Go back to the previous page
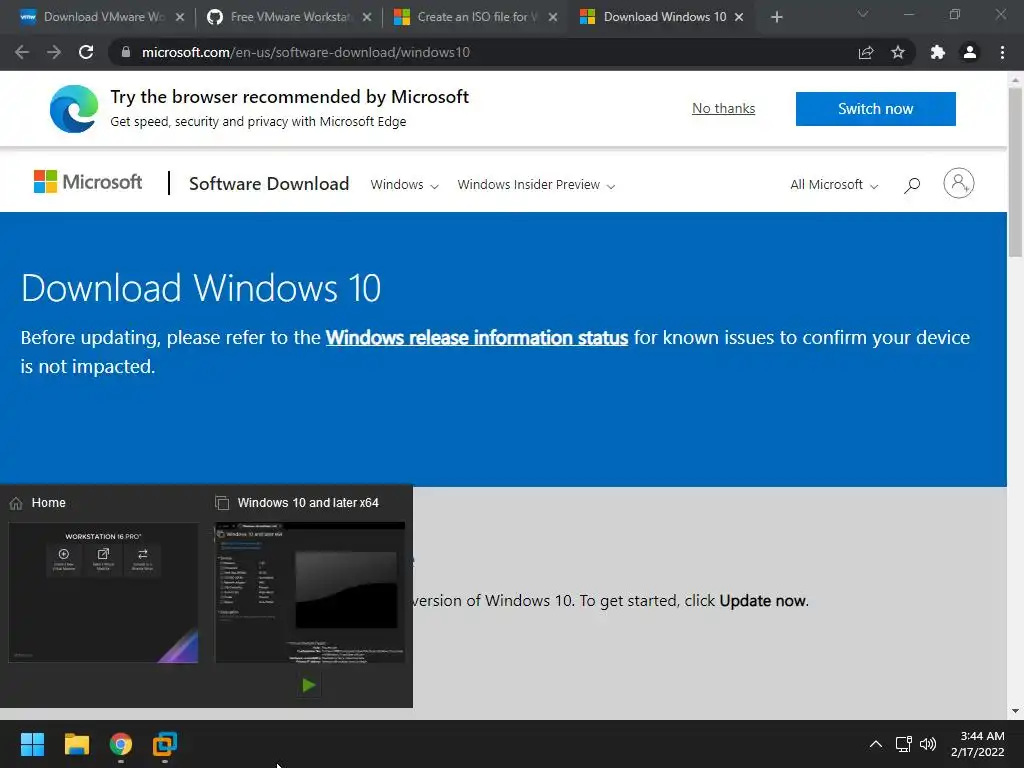1024x768 pixels. tap(22, 52)
